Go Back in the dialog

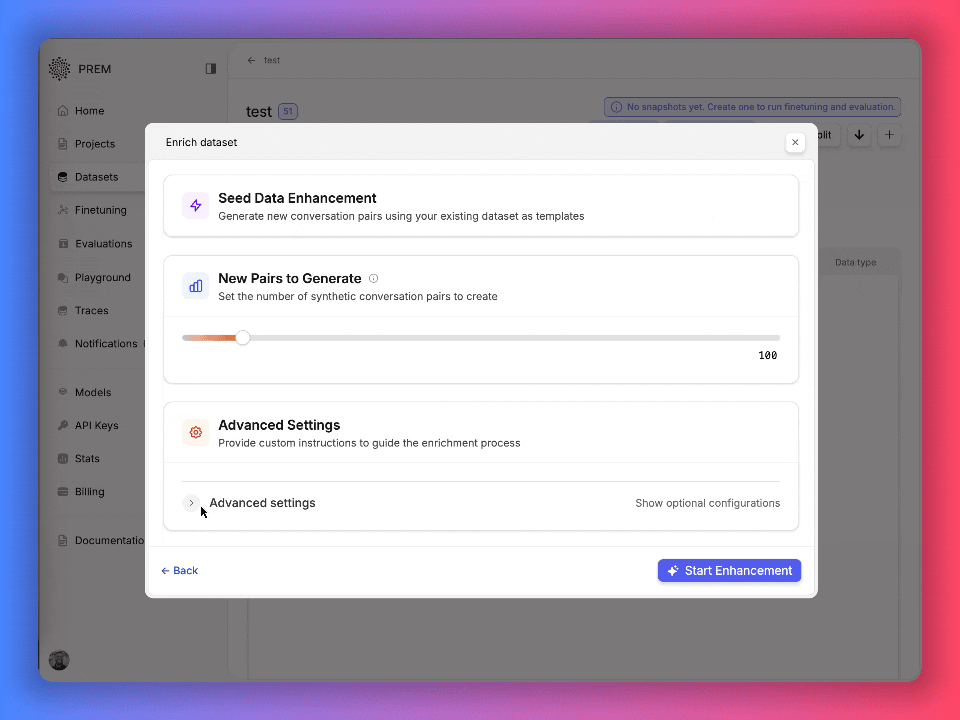pyautogui.click(x=179, y=571)
